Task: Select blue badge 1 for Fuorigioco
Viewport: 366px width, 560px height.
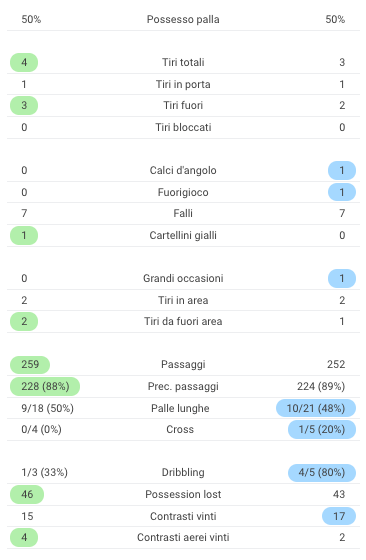Action: [x=342, y=192]
